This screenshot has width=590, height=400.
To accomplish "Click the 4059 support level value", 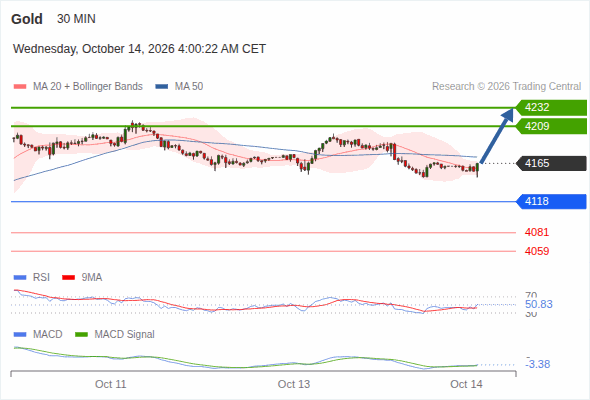I will (537, 251).
